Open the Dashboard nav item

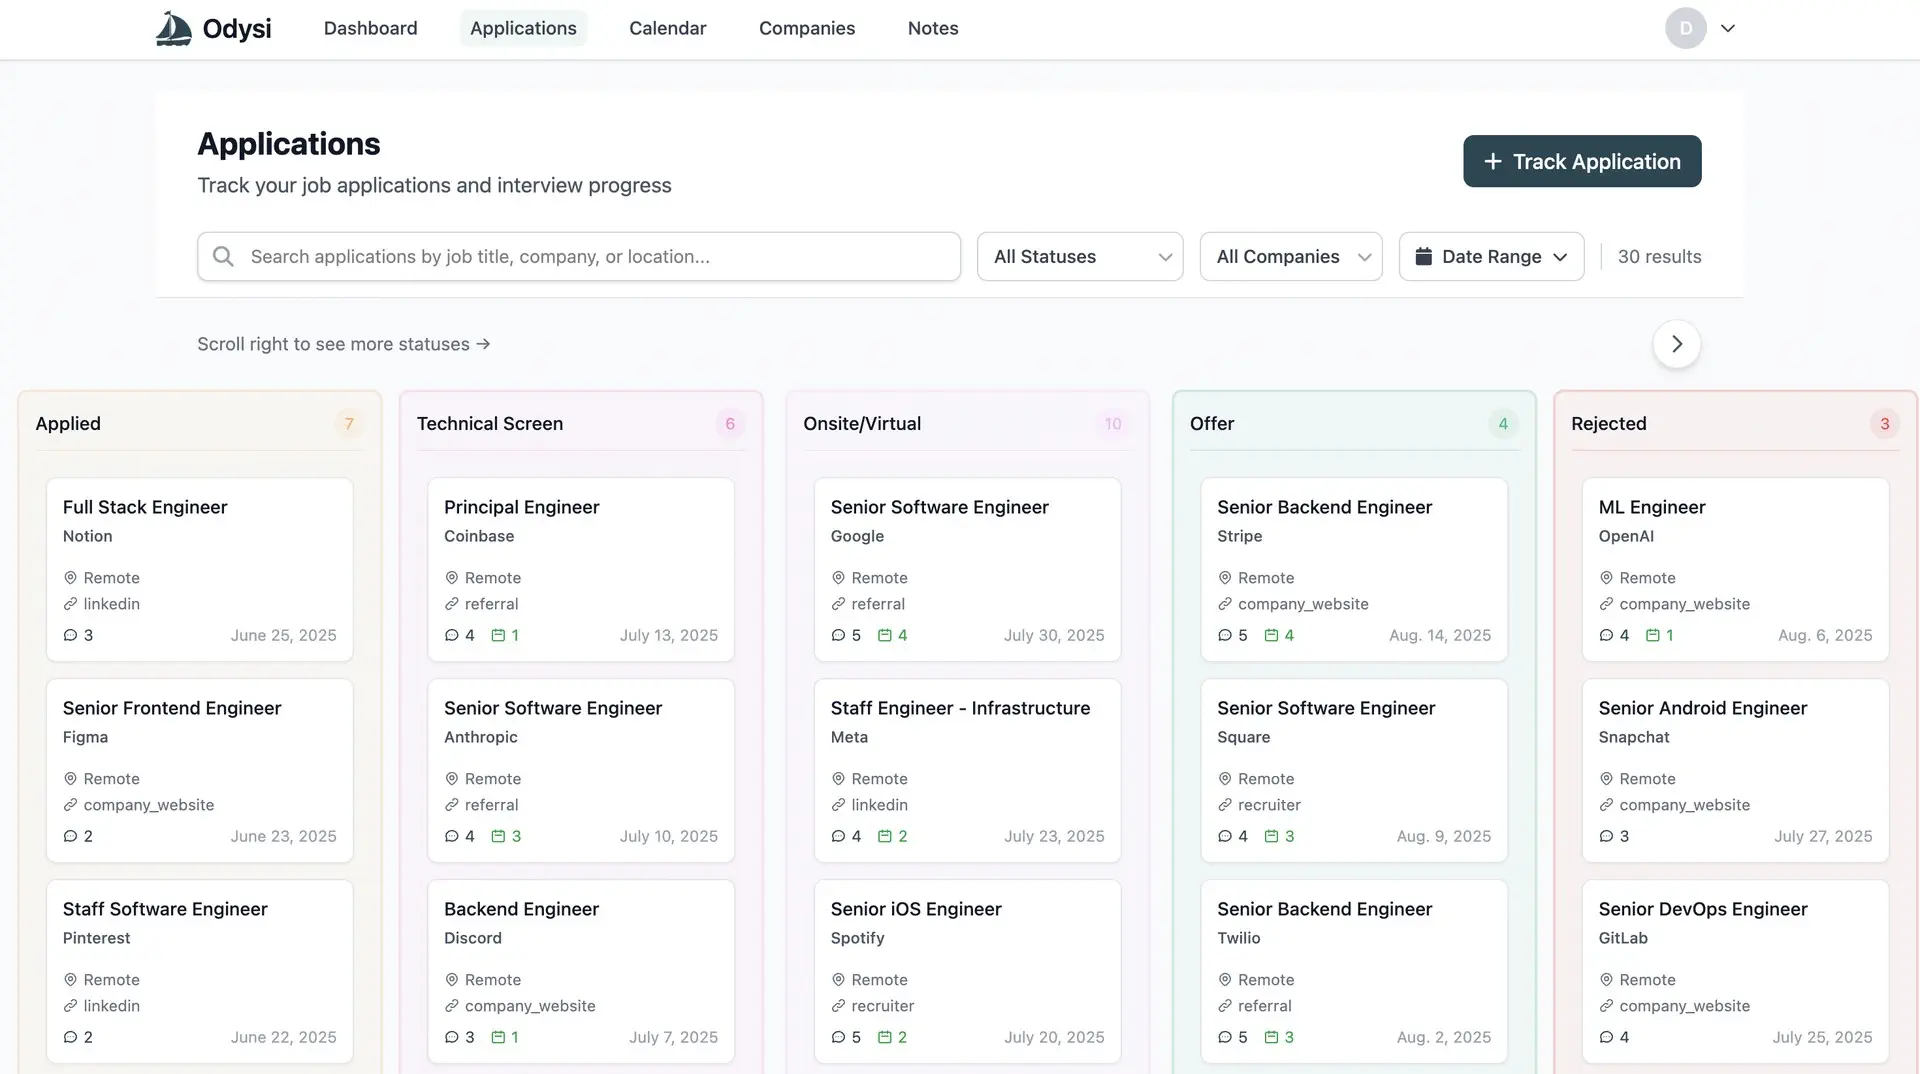point(371,28)
